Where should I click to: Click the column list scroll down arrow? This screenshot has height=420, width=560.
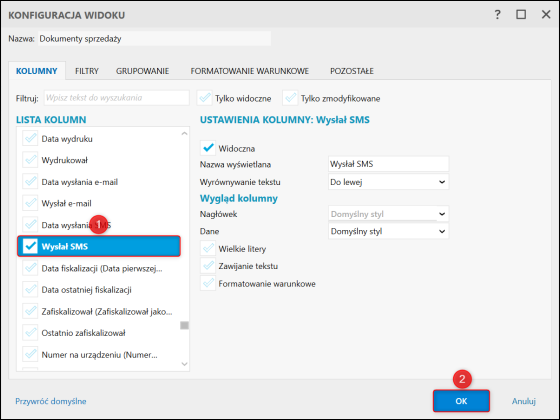click(x=184, y=364)
